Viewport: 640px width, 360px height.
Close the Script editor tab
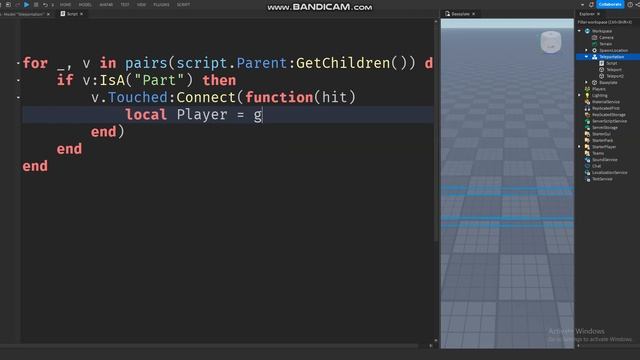(82, 14)
